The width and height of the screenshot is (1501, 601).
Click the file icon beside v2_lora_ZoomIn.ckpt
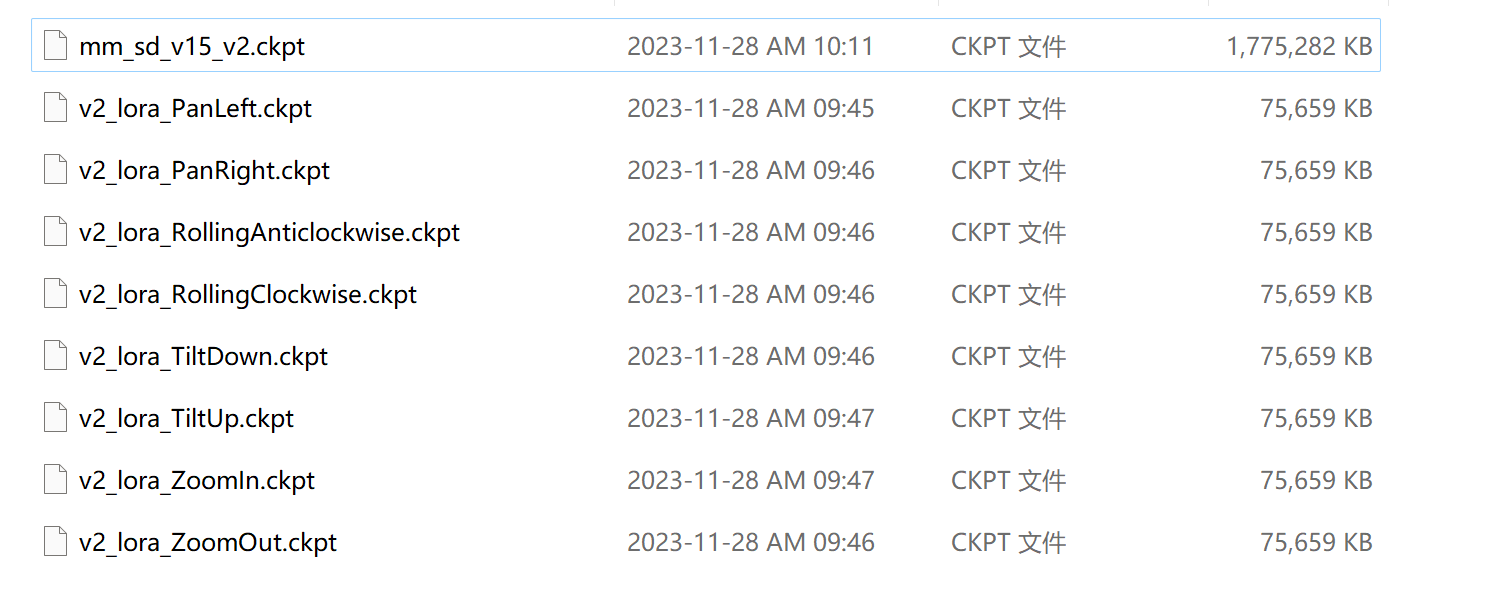click(55, 480)
